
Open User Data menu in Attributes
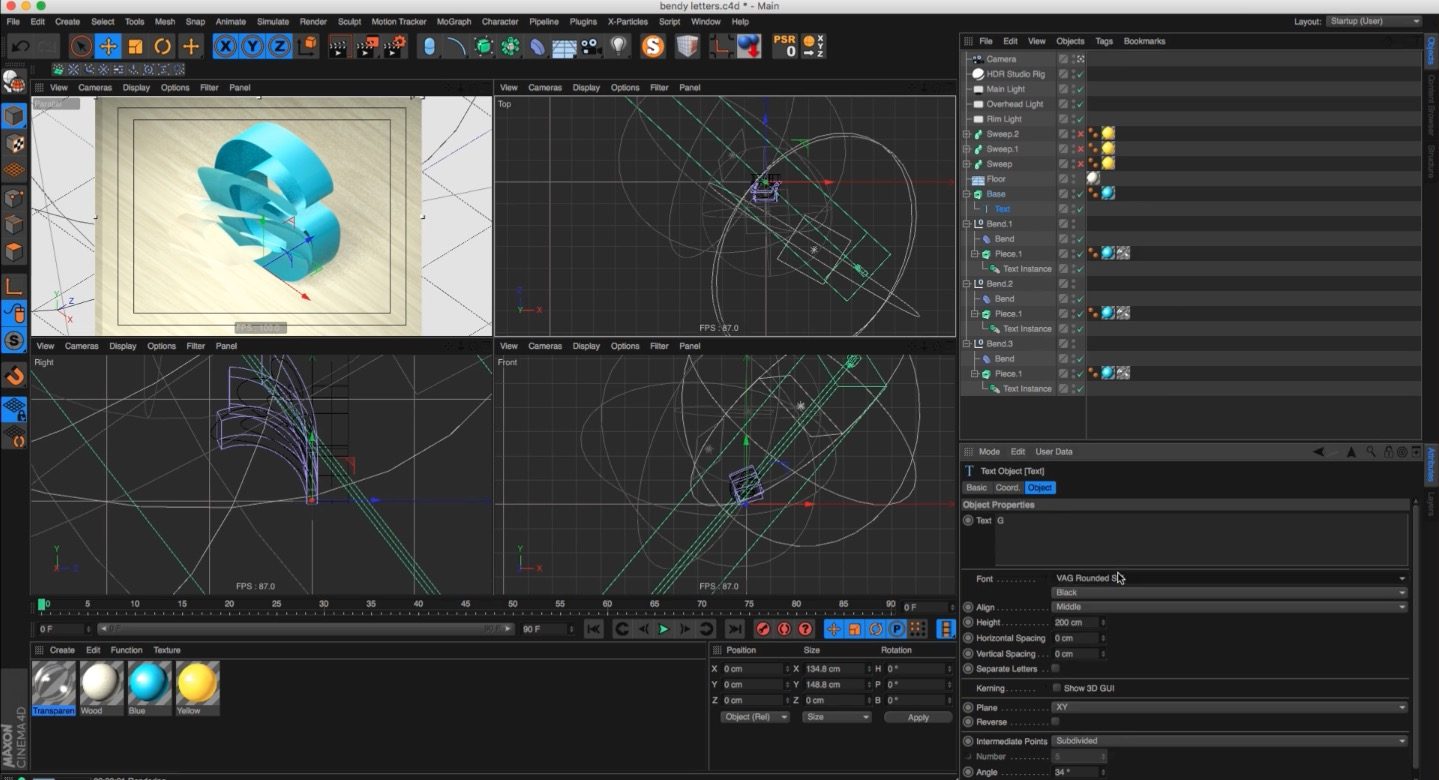[x=1054, y=452]
